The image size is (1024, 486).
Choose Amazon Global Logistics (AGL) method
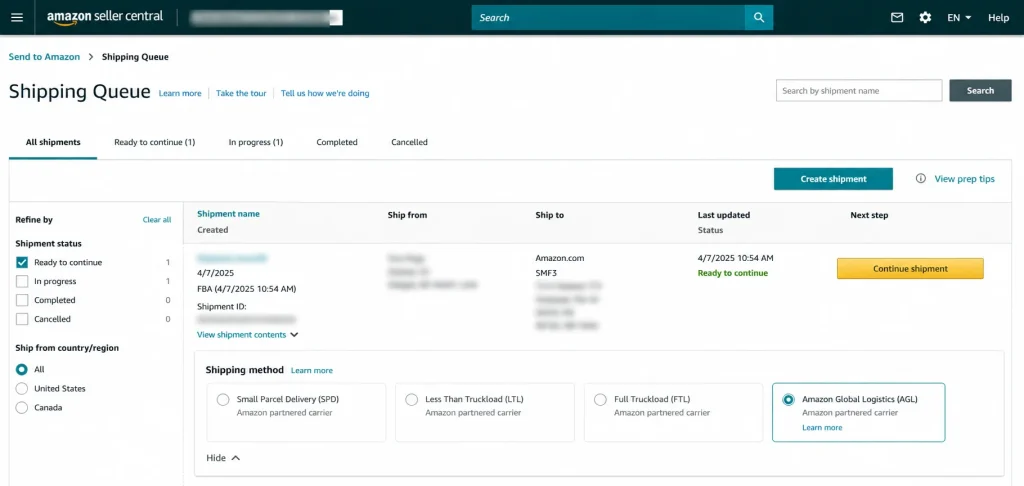click(789, 400)
